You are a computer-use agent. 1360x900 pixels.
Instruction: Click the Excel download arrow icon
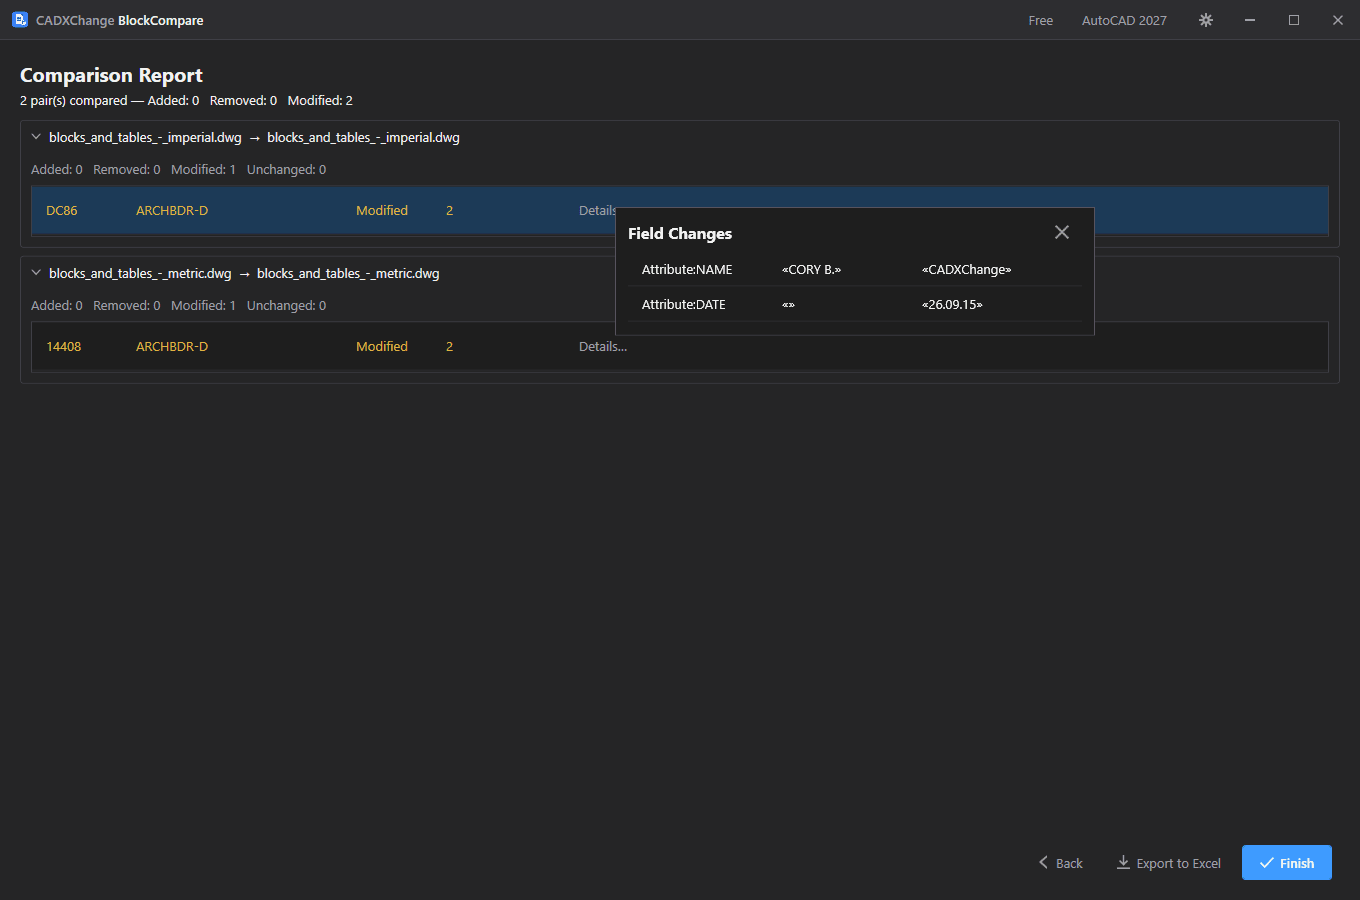point(1123,862)
